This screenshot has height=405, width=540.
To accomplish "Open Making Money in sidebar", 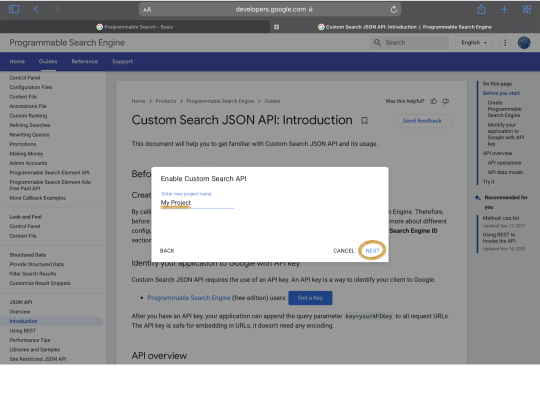I will click(26, 154).
